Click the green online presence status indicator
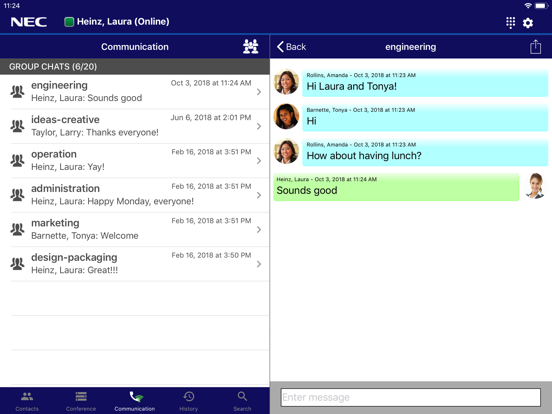The height and width of the screenshot is (414, 552). point(69,22)
